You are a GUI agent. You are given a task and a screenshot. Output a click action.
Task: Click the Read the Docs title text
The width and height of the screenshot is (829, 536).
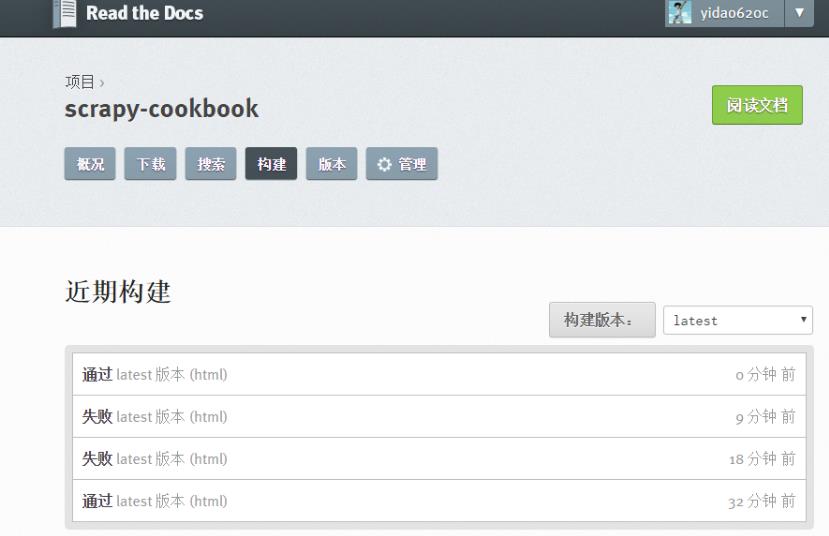click(144, 13)
